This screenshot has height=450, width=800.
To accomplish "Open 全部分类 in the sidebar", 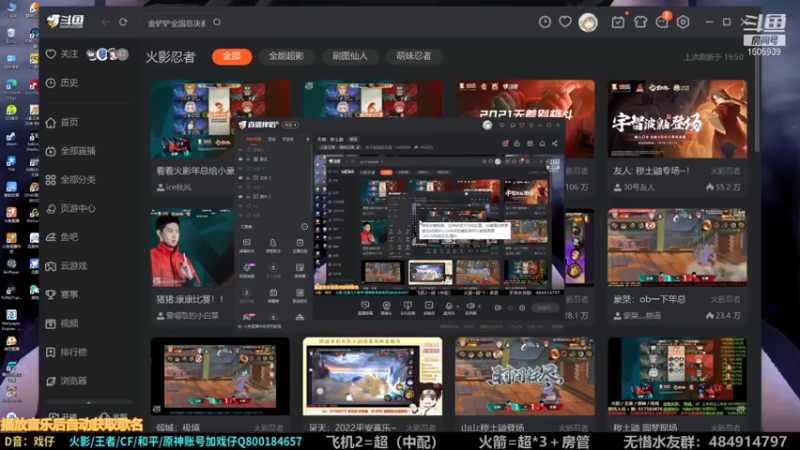I will point(70,180).
